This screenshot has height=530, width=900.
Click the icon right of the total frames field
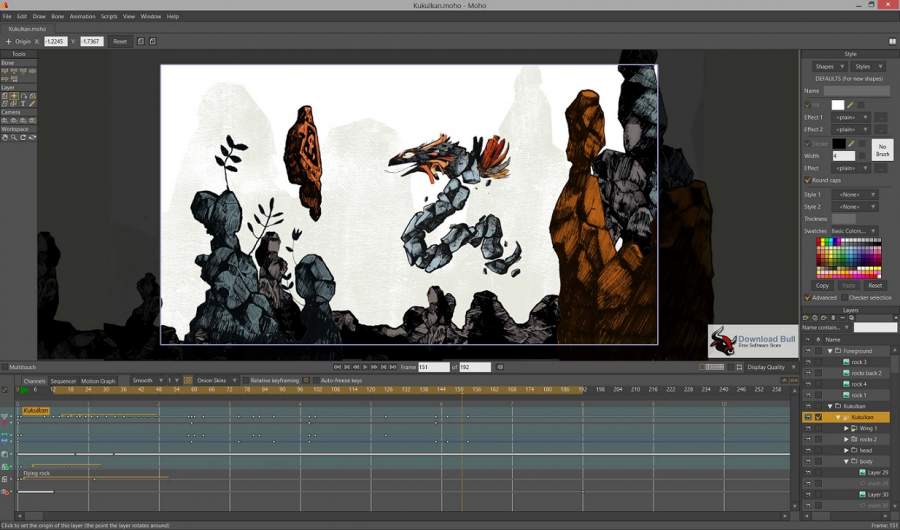500,367
